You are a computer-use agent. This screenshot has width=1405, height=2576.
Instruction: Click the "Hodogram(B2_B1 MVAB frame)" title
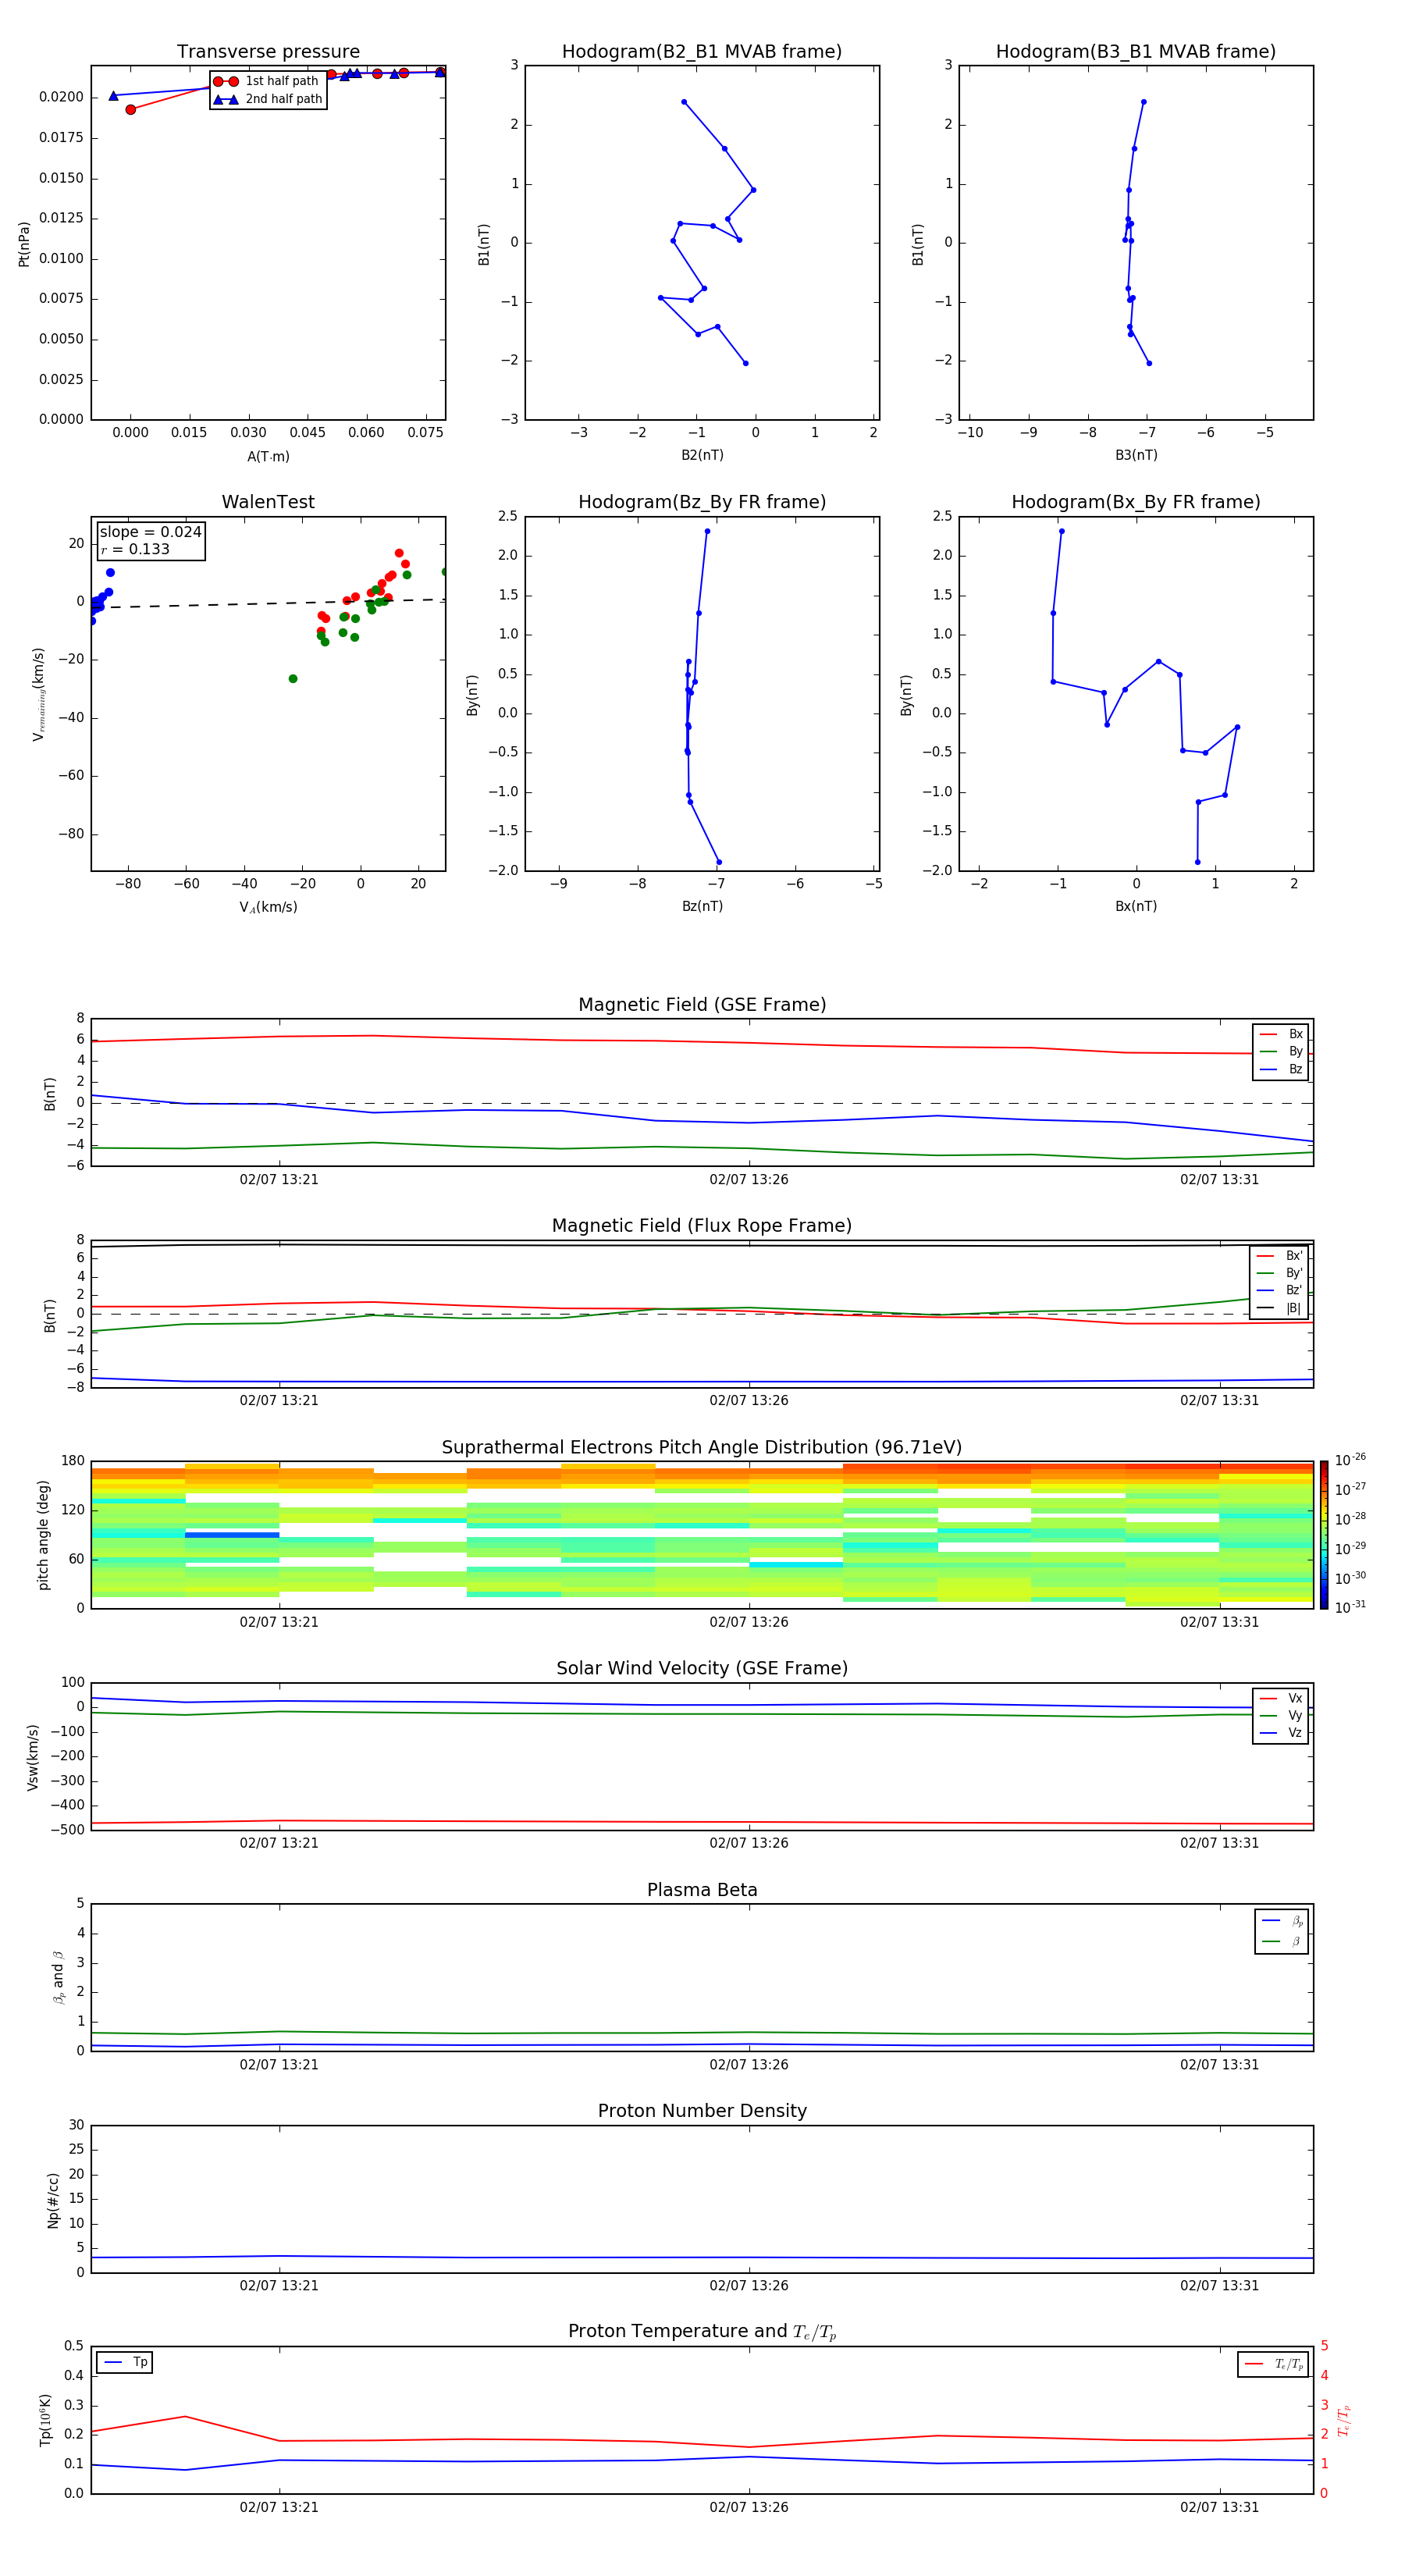point(702,52)
